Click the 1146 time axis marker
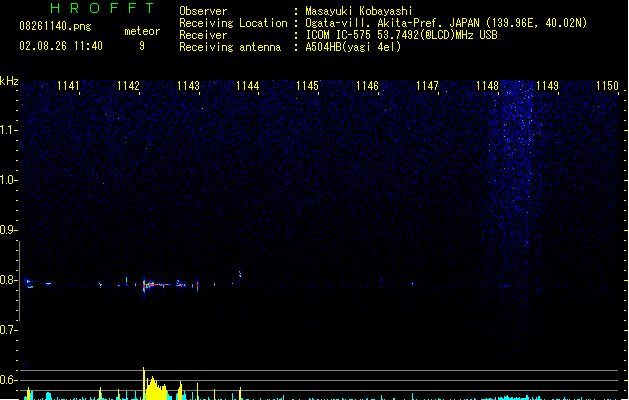 pyautogui.click(x=367, y=86)
